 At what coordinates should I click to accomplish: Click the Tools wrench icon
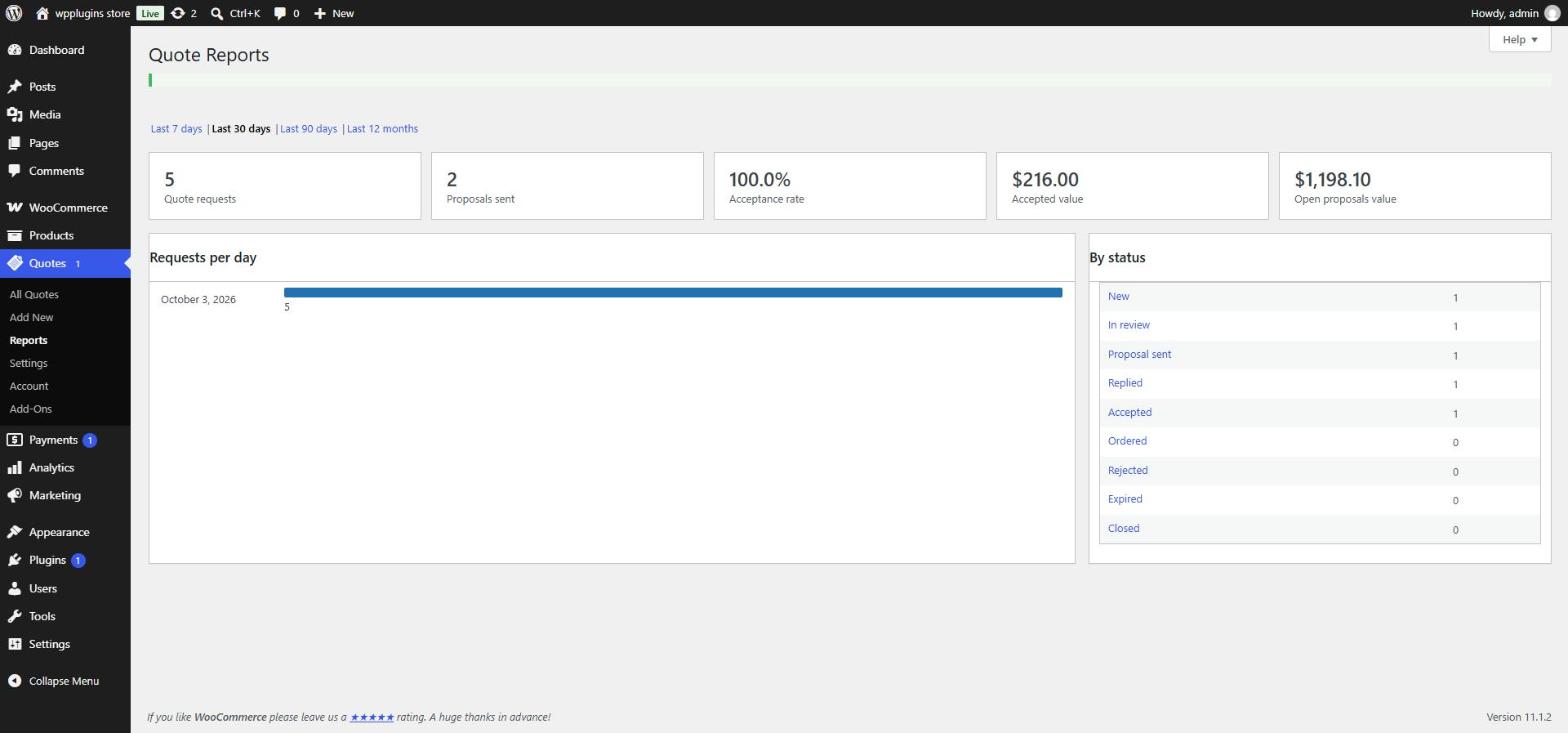[x=15, y=616]
